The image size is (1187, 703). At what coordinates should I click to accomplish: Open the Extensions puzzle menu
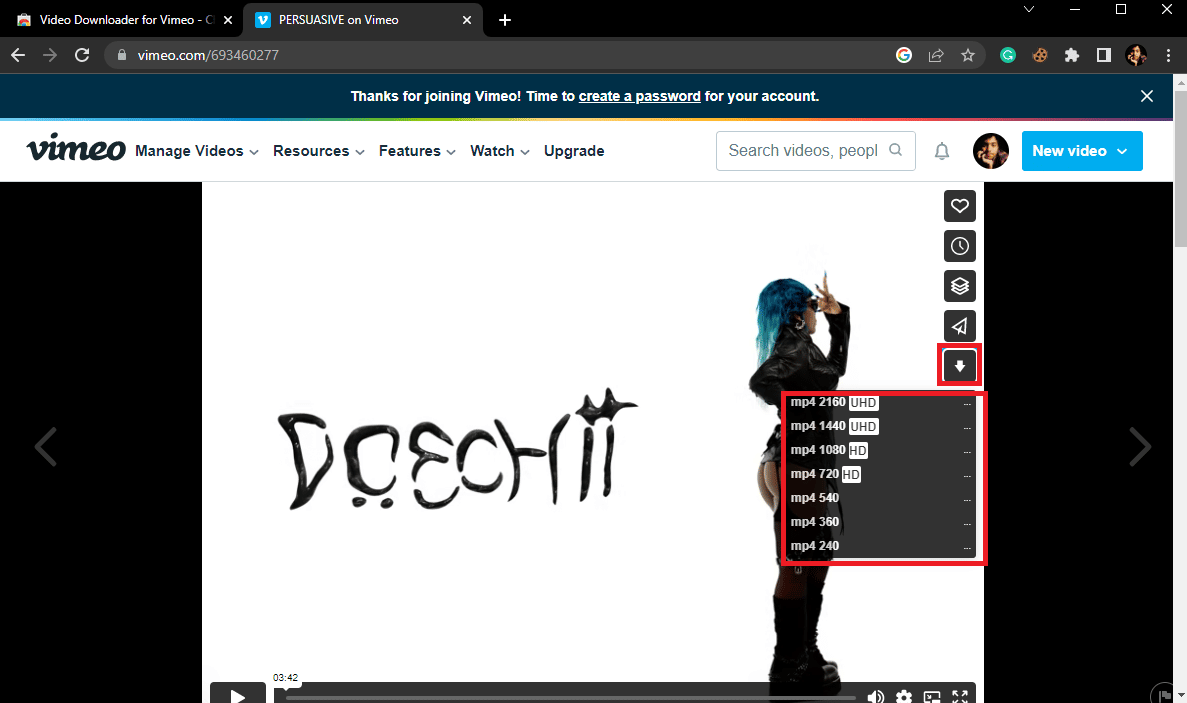coord(1072,55)
